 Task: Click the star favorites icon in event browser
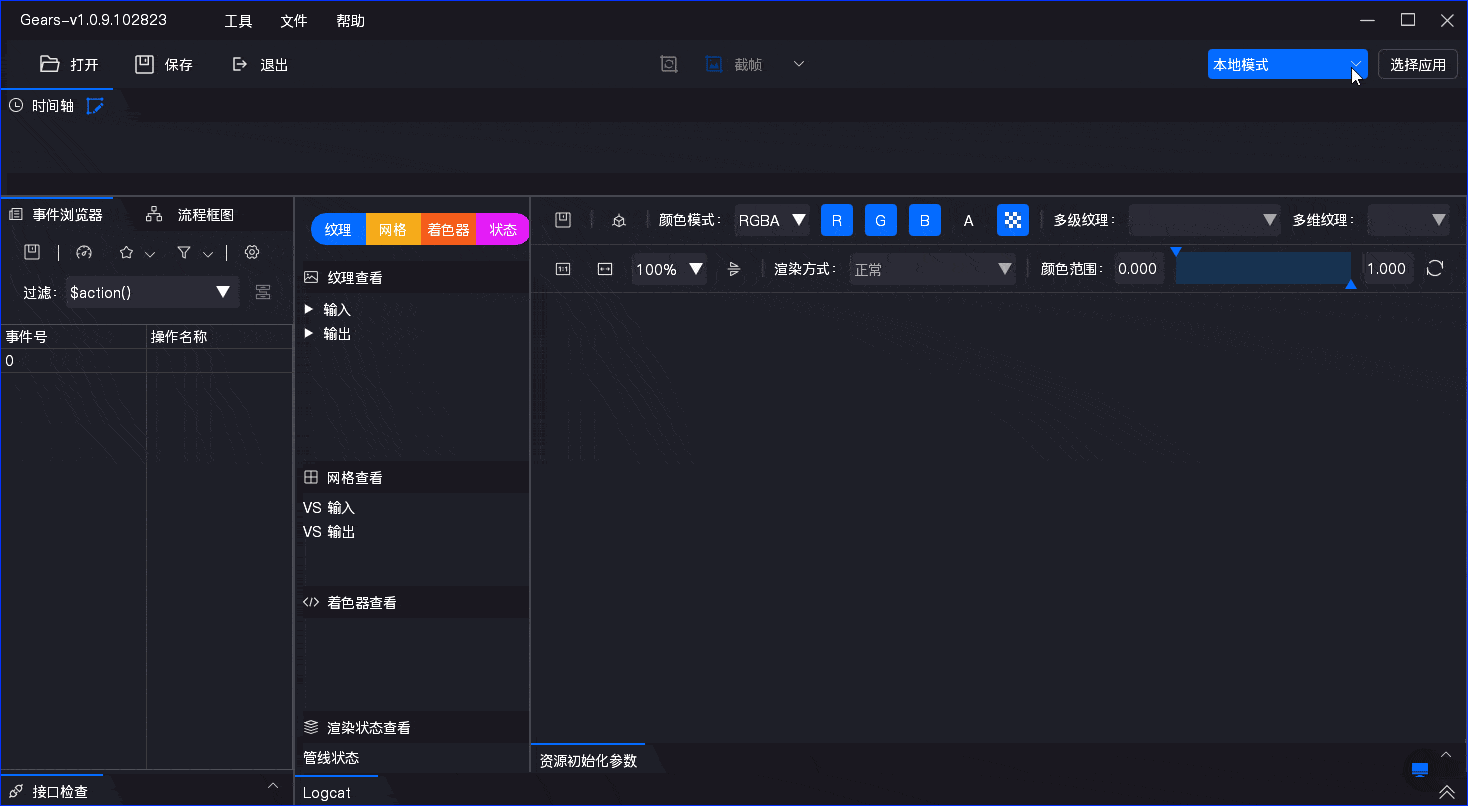[x=127, y=252]
